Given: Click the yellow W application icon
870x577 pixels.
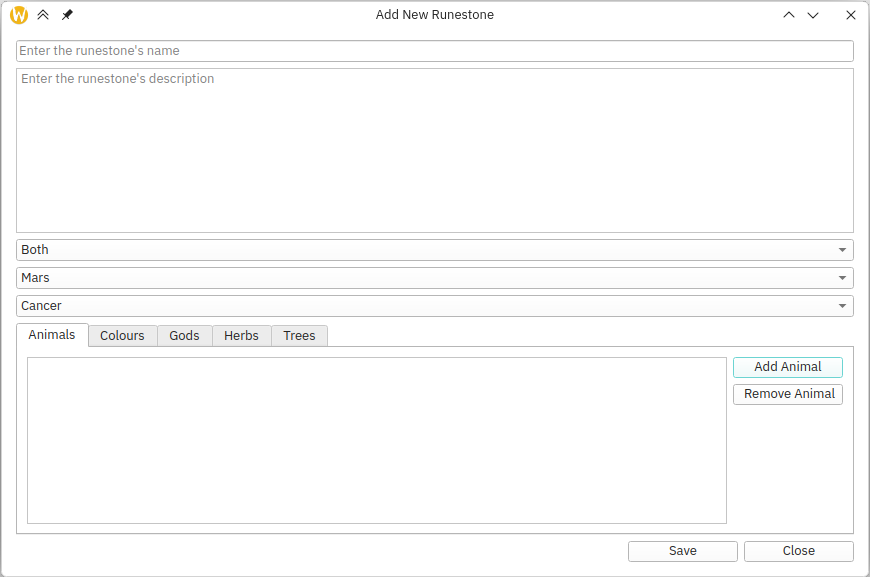Looking at the screenshot, I should pyautogui.click(x=19, y=15).
